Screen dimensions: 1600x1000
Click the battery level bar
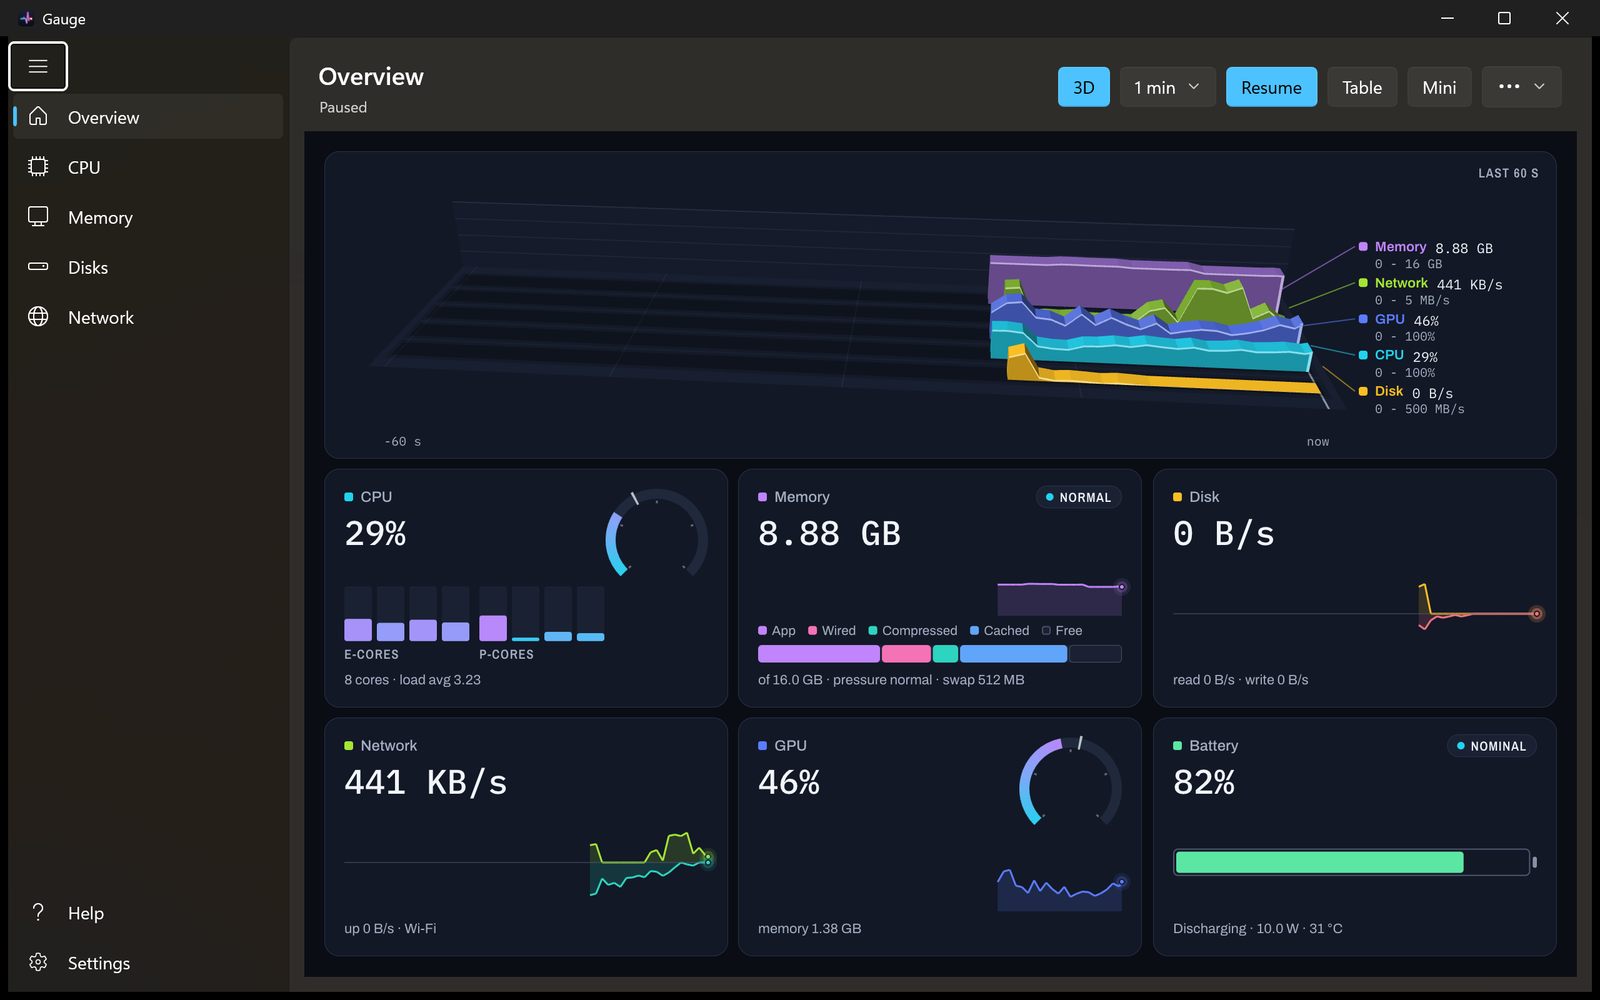point(1355,862)
